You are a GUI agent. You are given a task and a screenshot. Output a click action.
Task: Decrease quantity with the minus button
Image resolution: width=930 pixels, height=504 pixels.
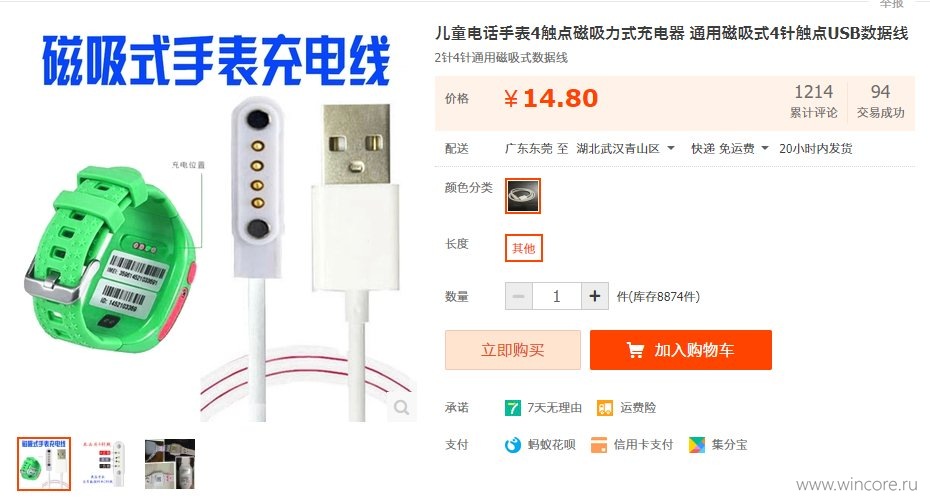click(519, 296)
